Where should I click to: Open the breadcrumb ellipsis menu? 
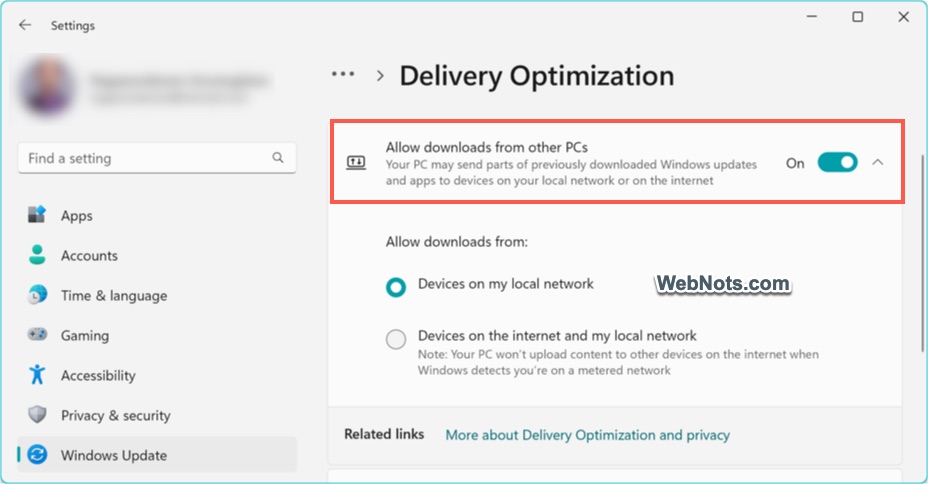(343, 74)
